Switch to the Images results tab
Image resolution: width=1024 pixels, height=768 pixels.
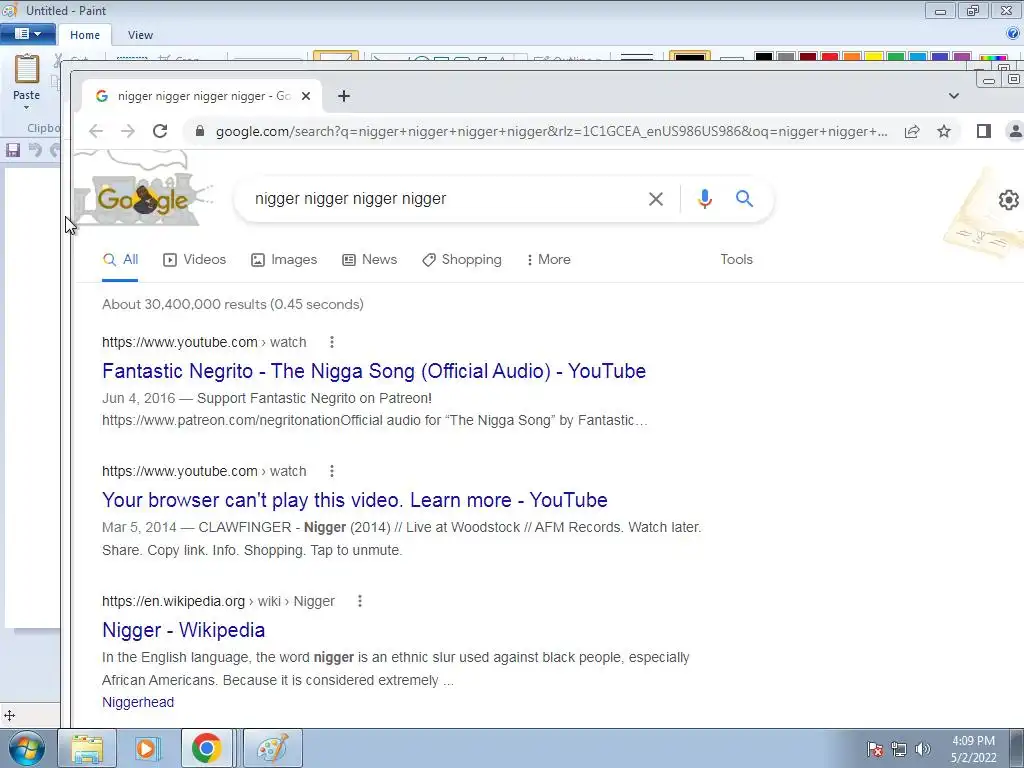(284, 260)
